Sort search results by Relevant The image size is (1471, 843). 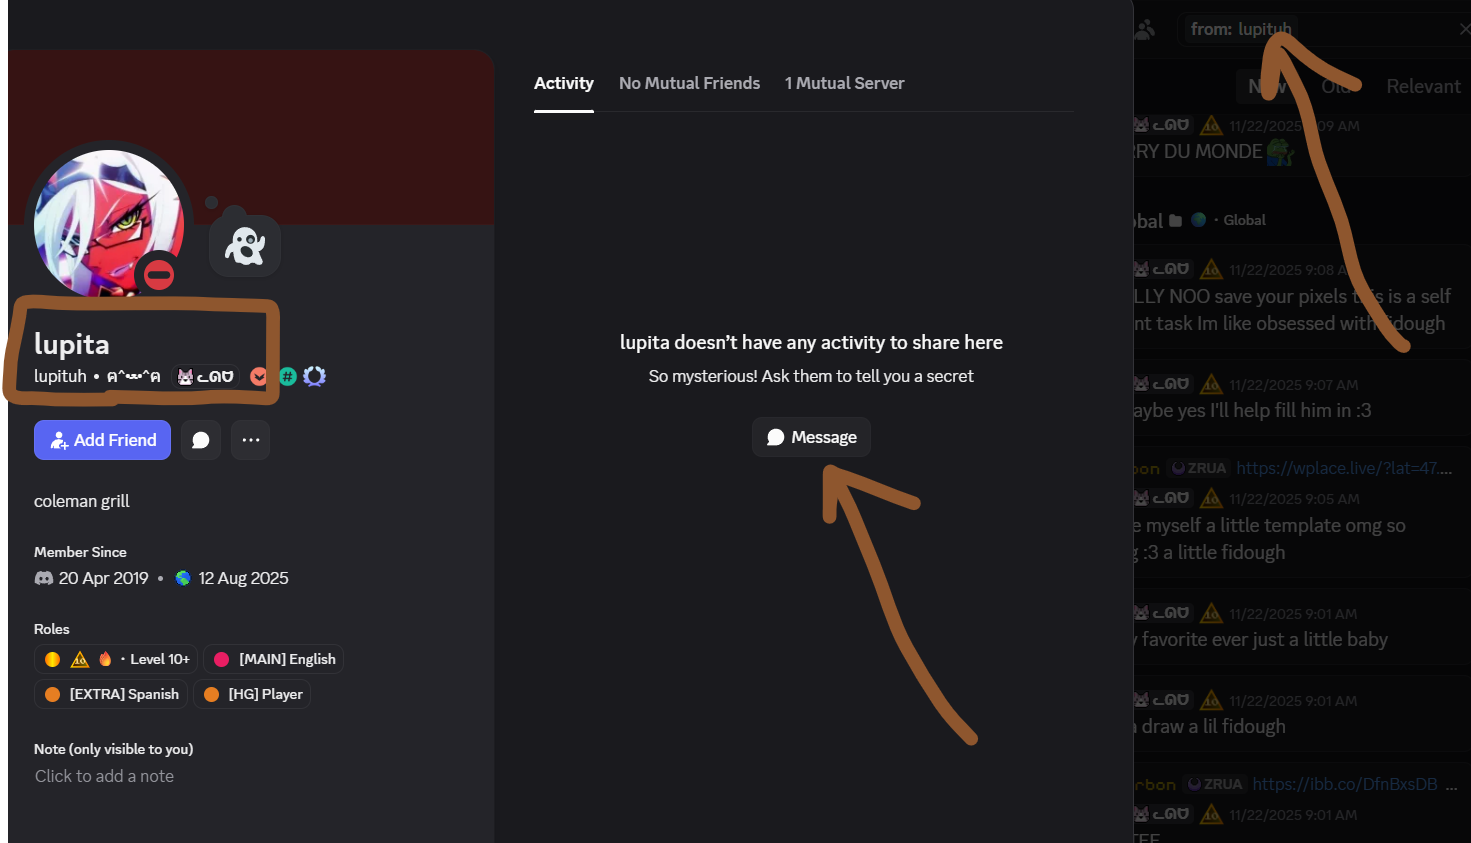(x=1422, y=86)
